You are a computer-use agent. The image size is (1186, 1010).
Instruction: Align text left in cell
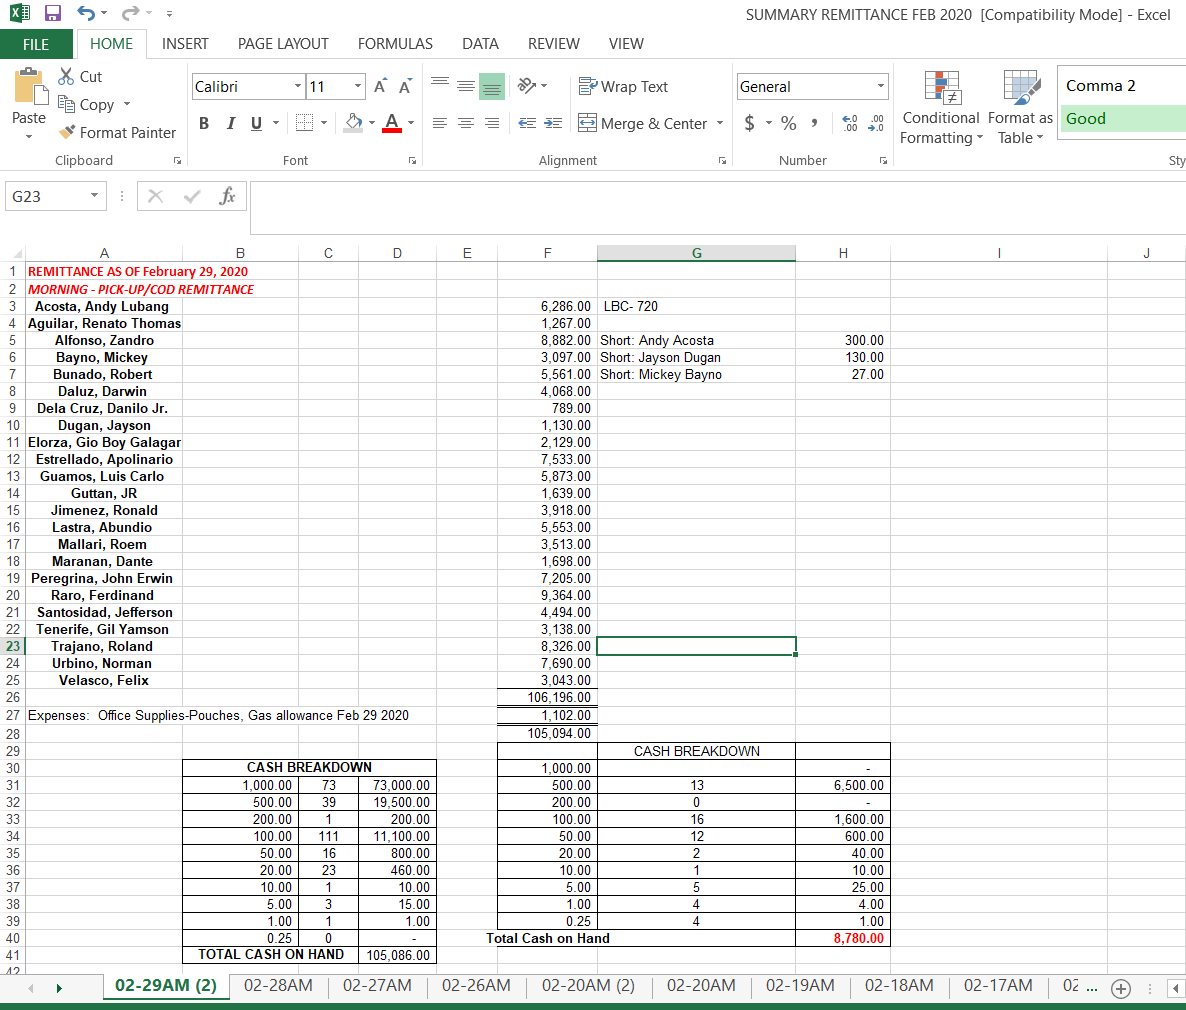[x=439, y=123]
